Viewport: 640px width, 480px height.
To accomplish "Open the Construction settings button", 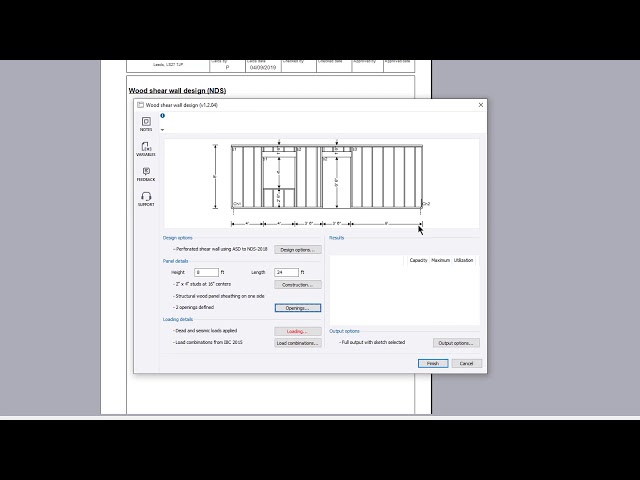I will click(x=298, y=284).
